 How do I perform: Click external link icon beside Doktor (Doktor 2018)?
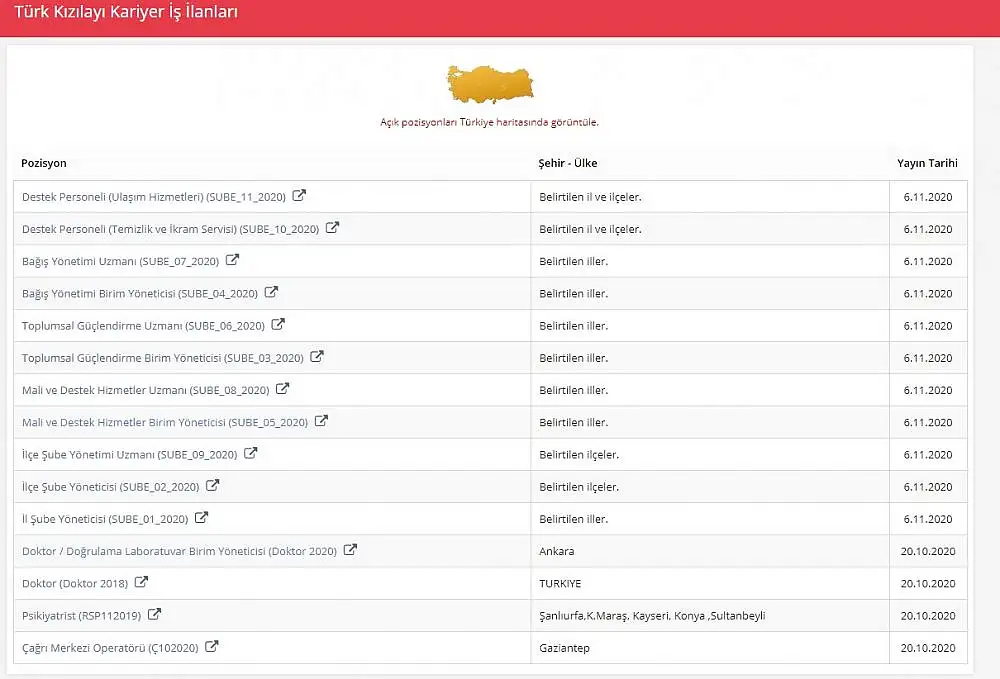[x=141, y=582]
